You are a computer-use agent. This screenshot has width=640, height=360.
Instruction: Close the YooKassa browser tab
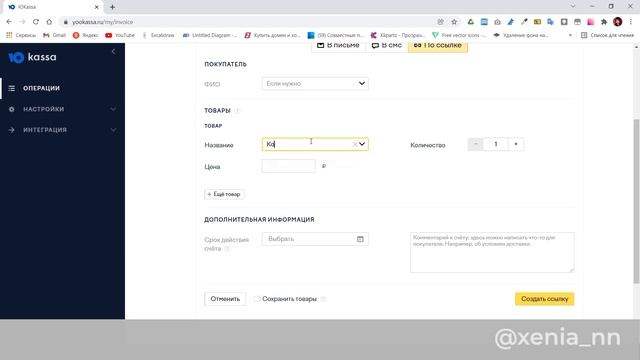click(x=97, y=7)
